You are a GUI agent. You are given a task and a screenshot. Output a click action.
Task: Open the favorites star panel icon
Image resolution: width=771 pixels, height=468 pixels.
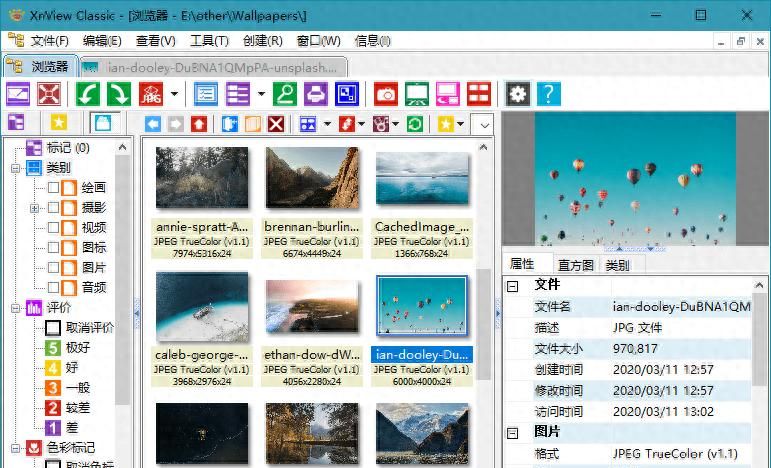click(59, 122)
